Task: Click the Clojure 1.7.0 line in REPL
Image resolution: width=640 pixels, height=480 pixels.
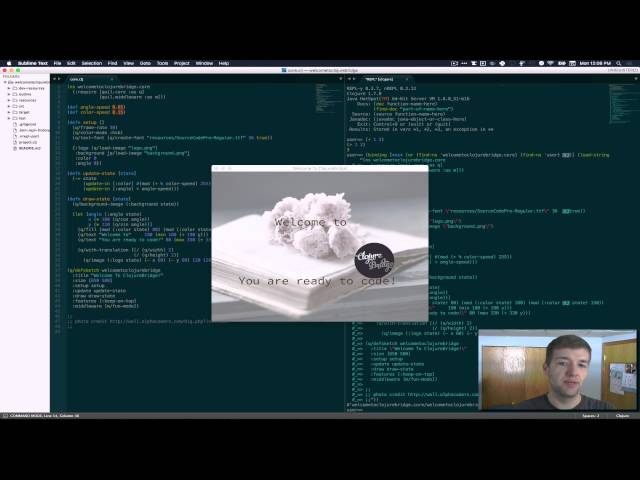Action: pos(364,93)
